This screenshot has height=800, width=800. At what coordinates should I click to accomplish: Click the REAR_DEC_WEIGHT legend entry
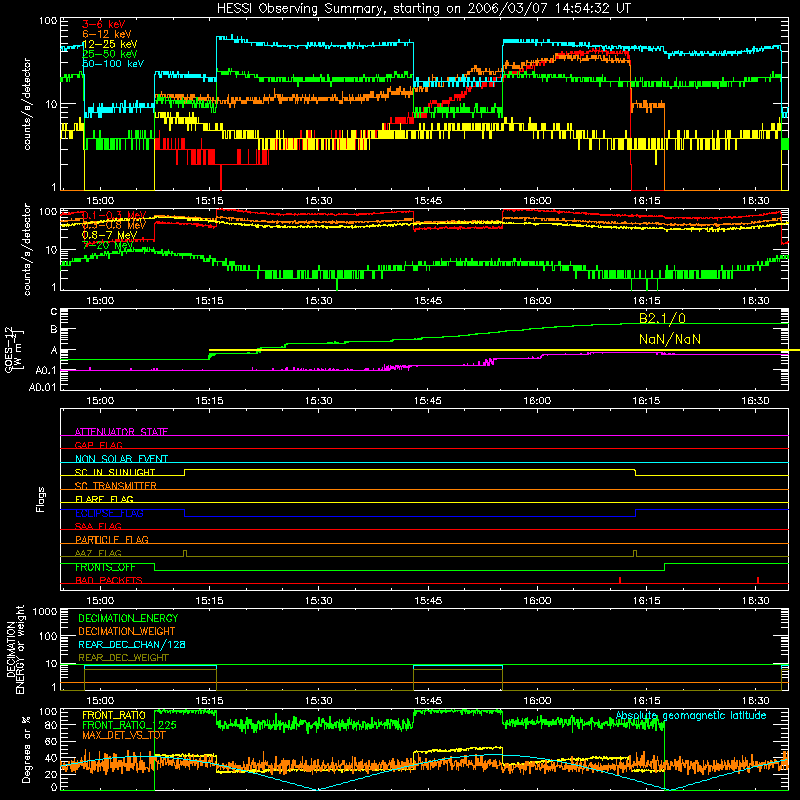[123, 658]
